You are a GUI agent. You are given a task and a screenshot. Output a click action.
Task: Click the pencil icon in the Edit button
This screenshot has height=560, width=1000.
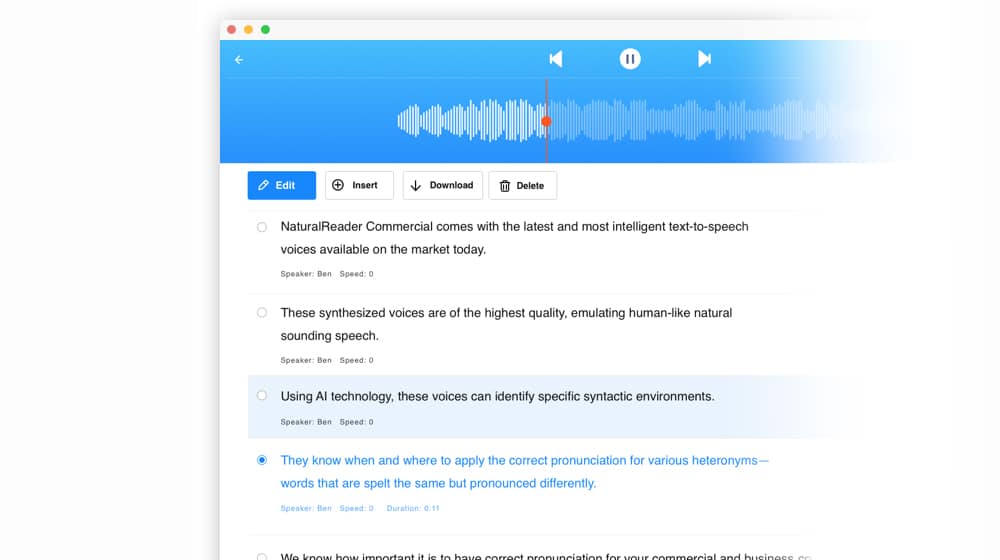coord(263,185)
